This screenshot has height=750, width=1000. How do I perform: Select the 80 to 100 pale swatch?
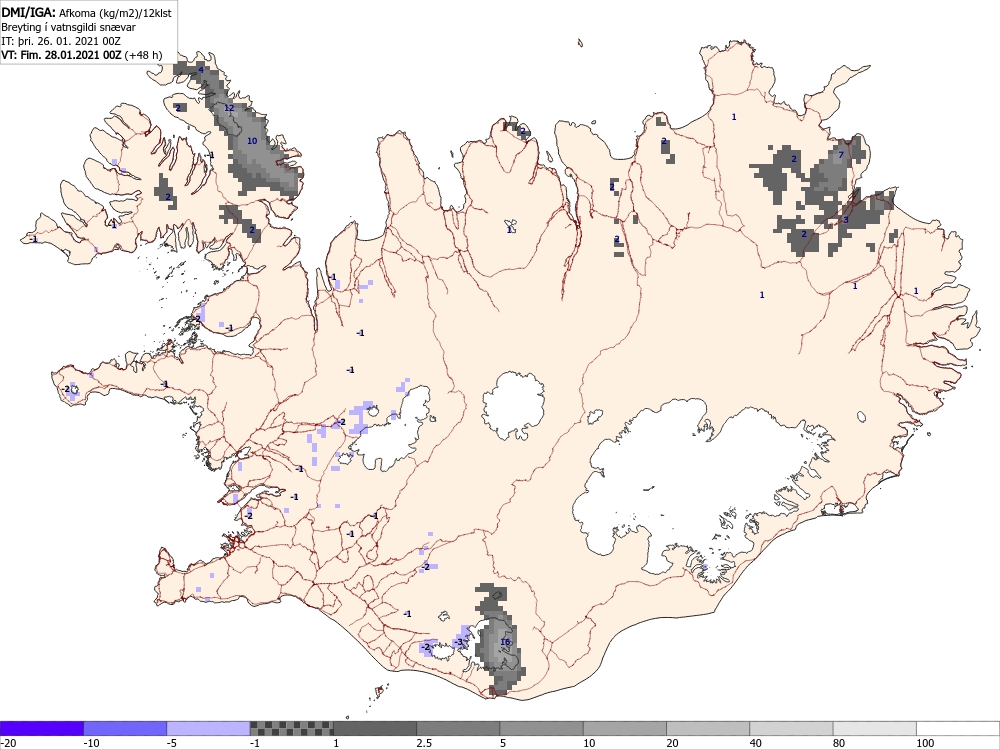click(875, 728)
